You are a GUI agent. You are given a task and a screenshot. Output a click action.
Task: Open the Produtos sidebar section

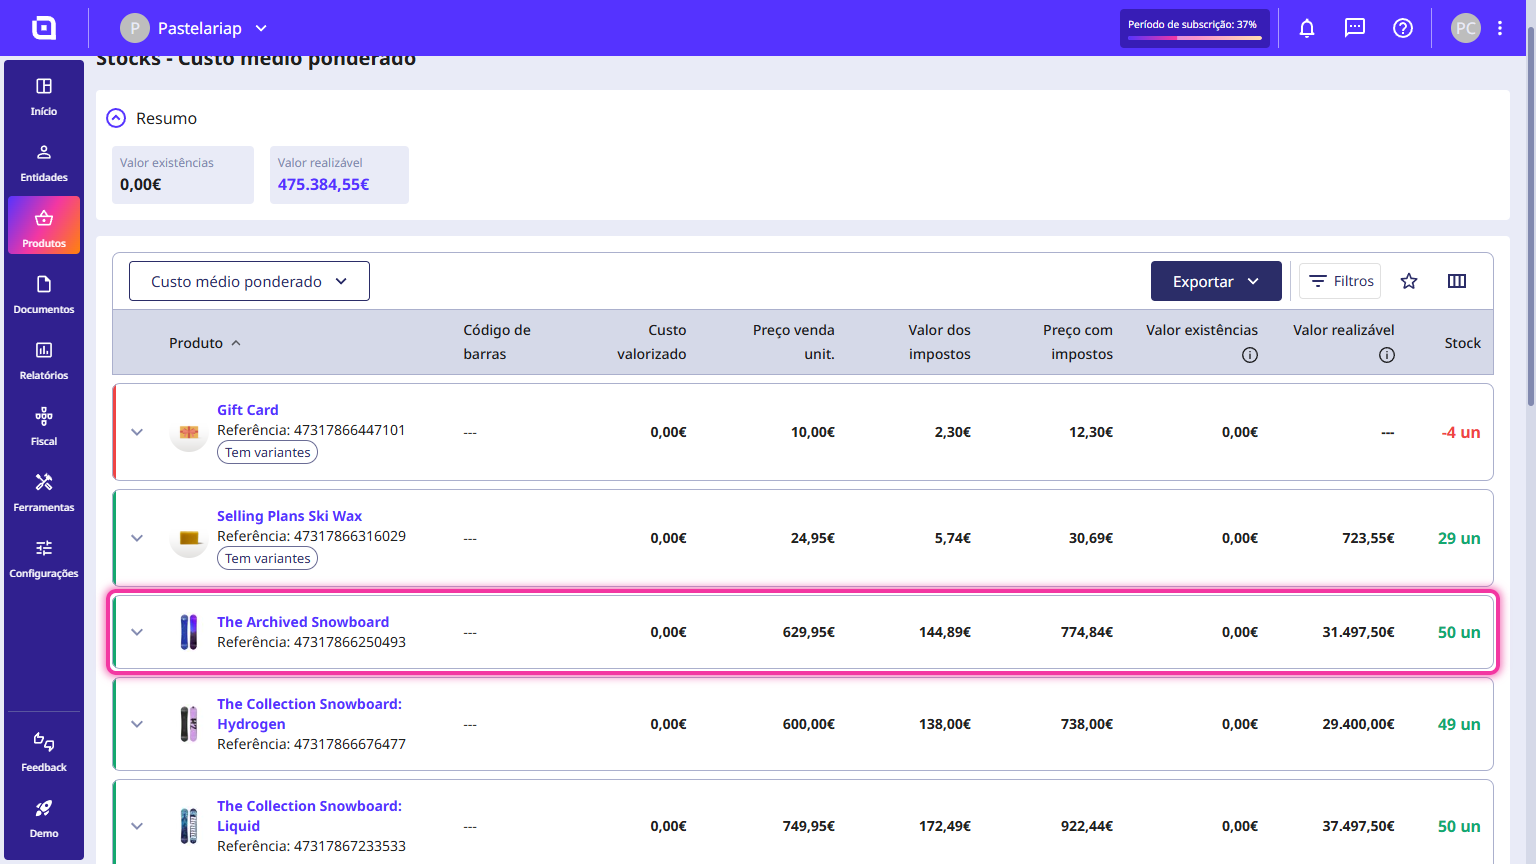point(44,226)
